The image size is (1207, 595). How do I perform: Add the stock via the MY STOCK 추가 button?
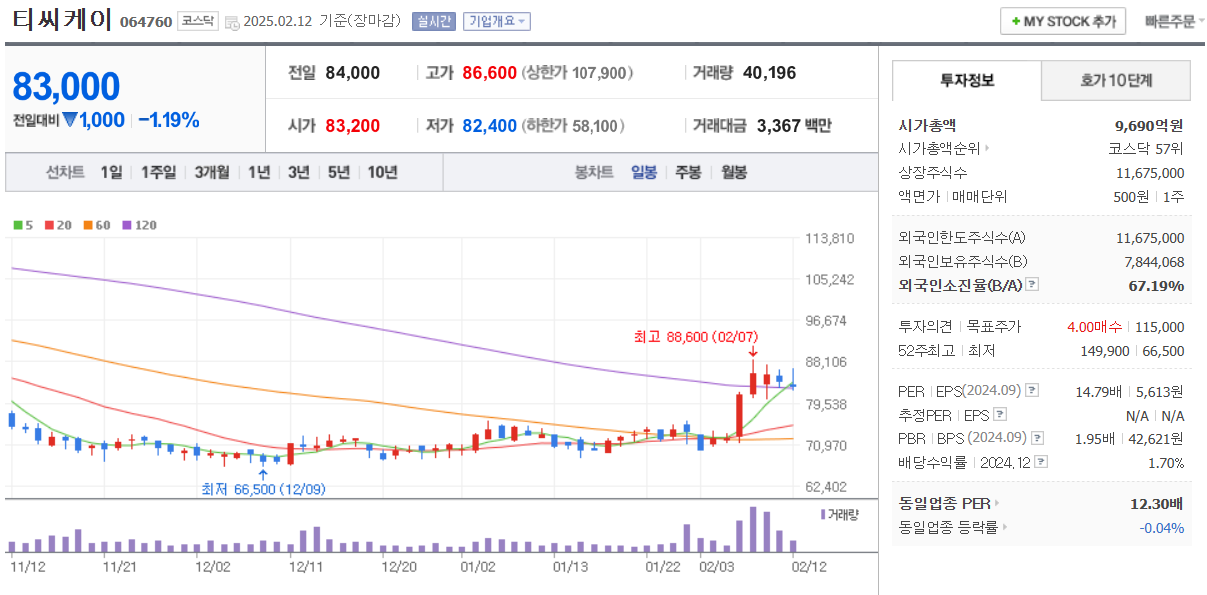[x=1063, y=21]
